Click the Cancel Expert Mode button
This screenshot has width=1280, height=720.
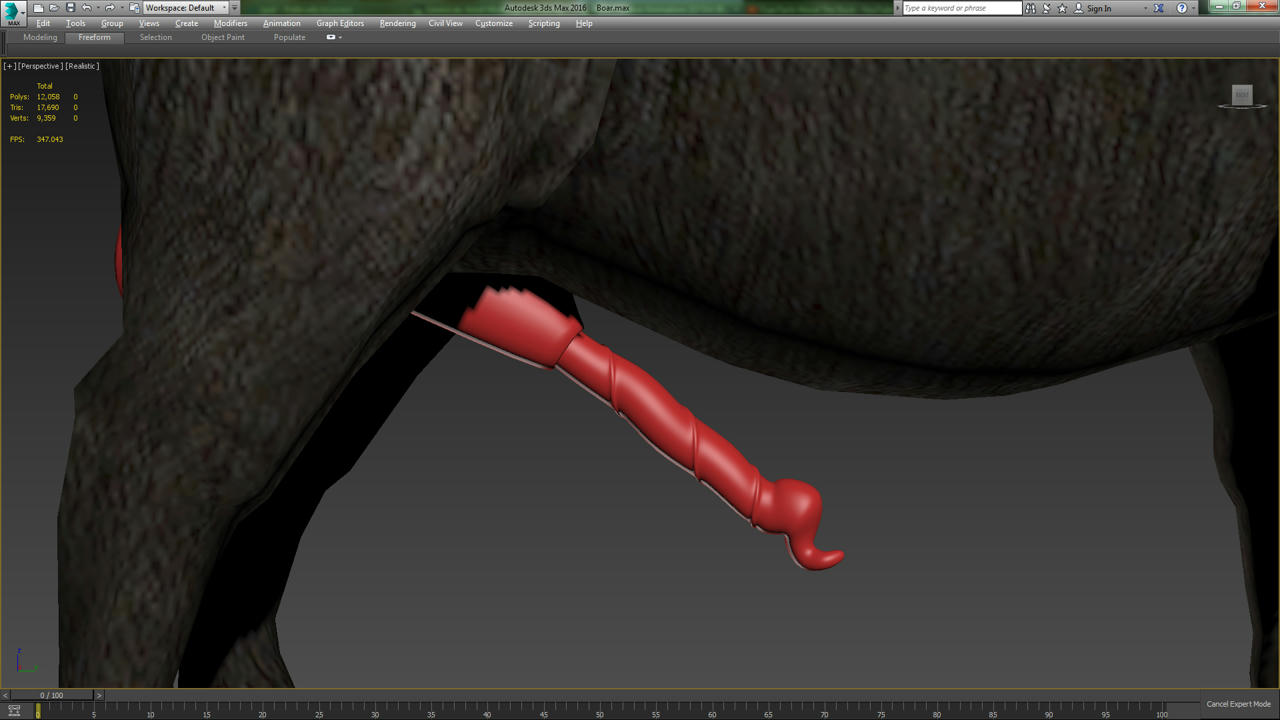point(1238,704)
